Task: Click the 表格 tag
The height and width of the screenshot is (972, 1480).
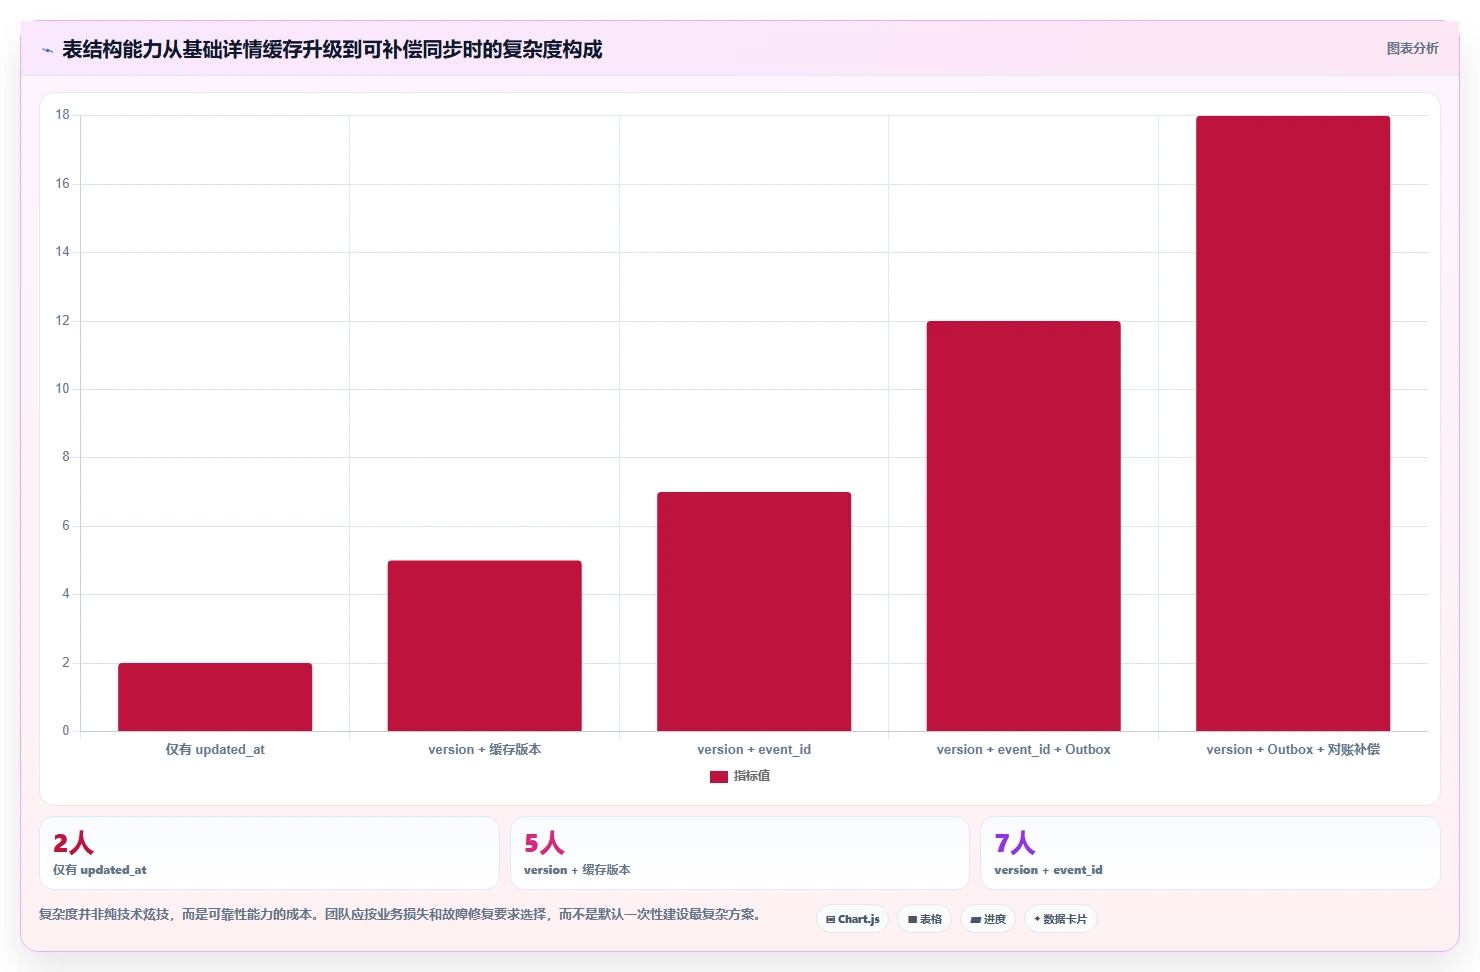Action: pos(925,919)
